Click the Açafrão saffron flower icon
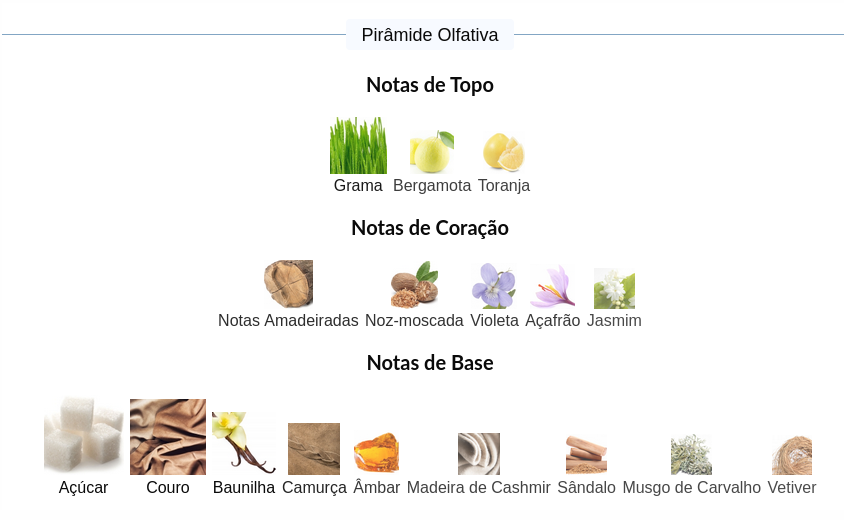The width and height of the screenshot is (844, 520). click(552, 287)
